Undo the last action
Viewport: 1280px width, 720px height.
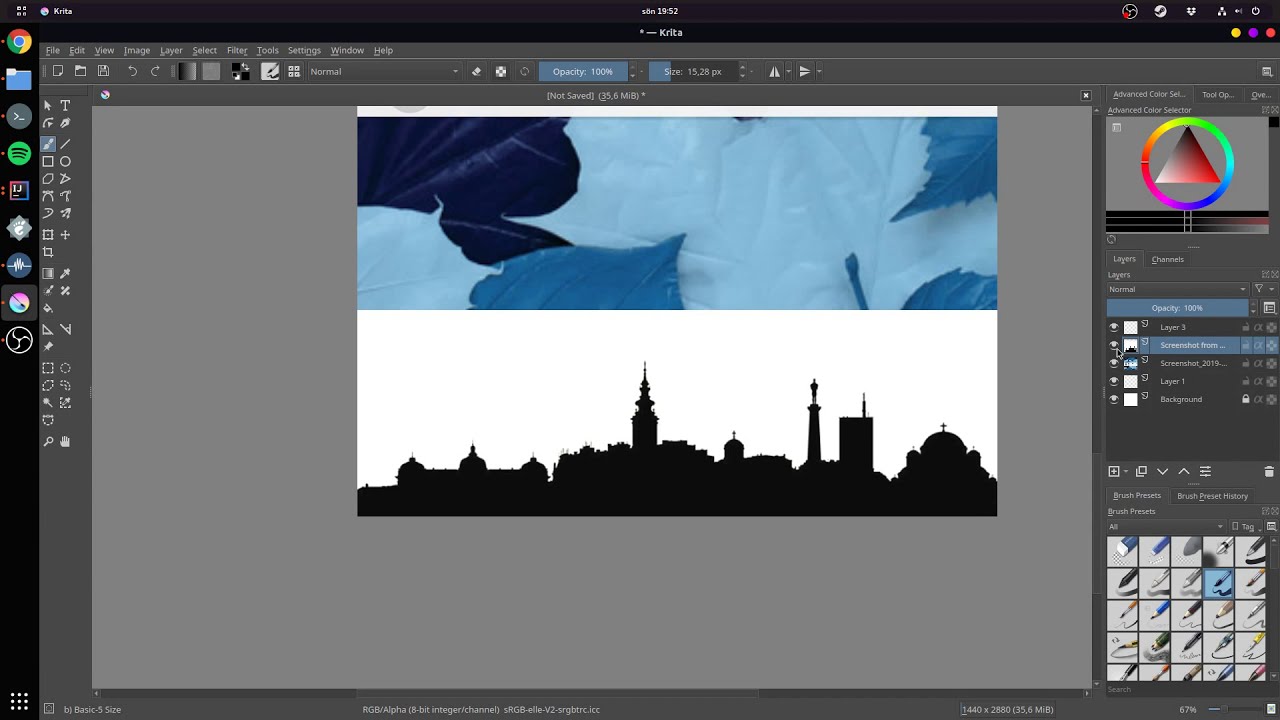(x=132, y=71)
